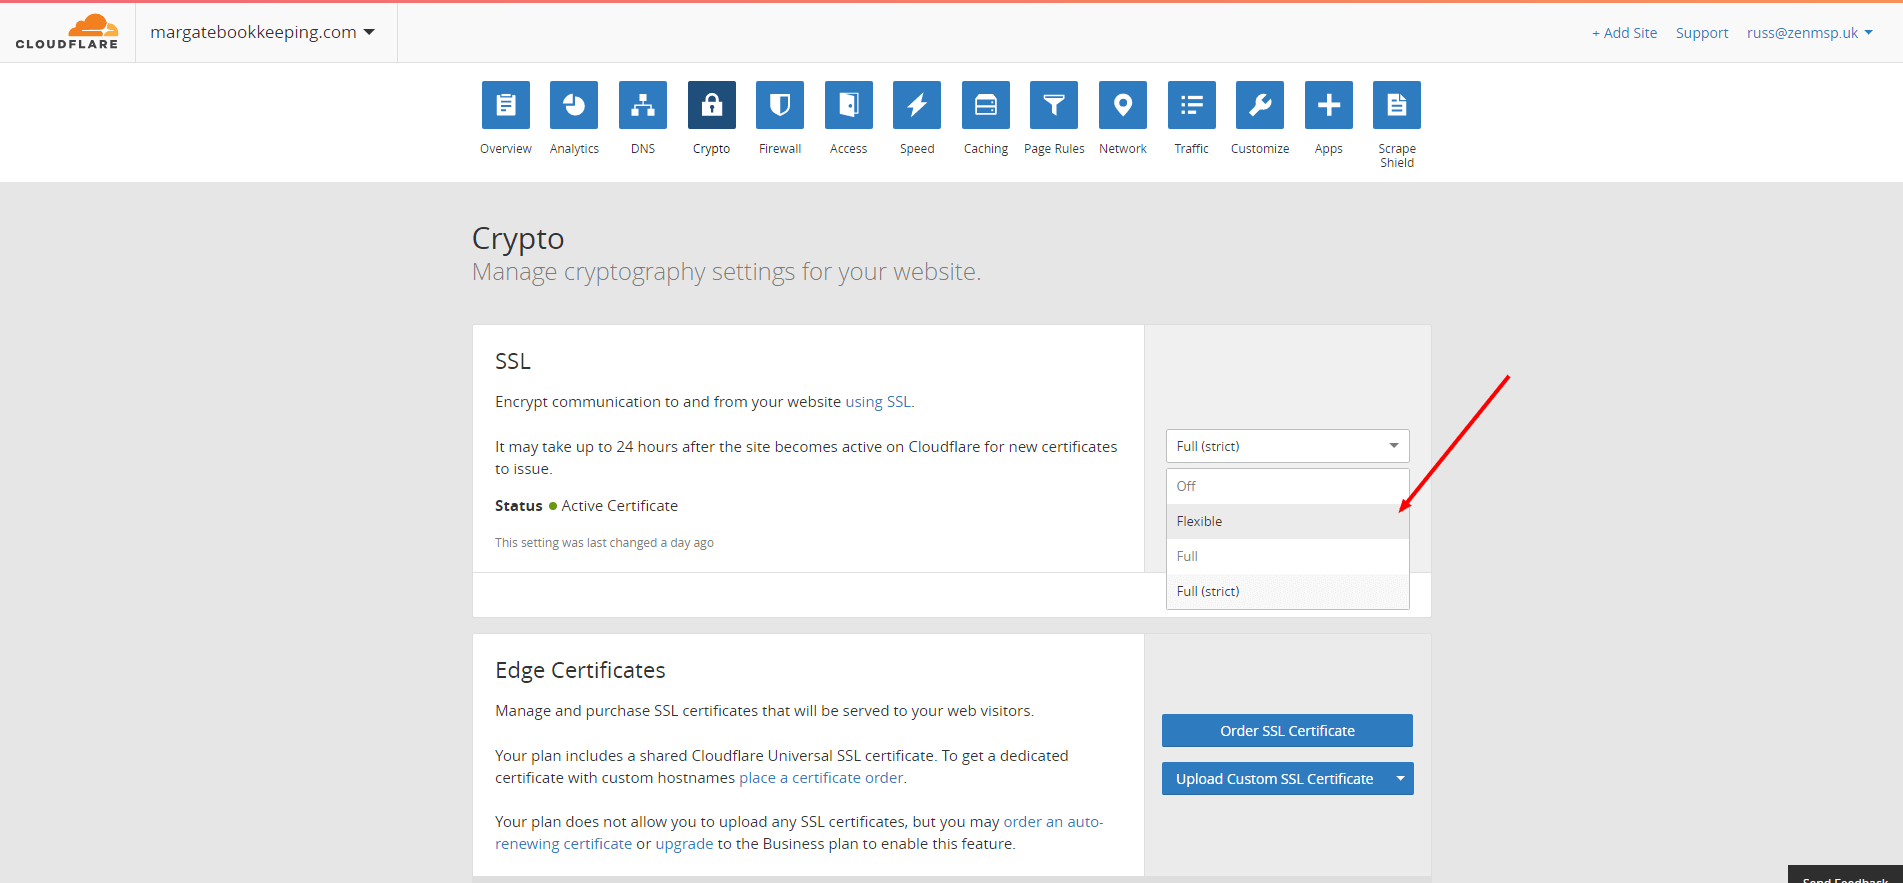Choose Full (strict) in the dropdown list
Image resolution: width=1903 pixels, height=883 pixels.
point(1288,591)
